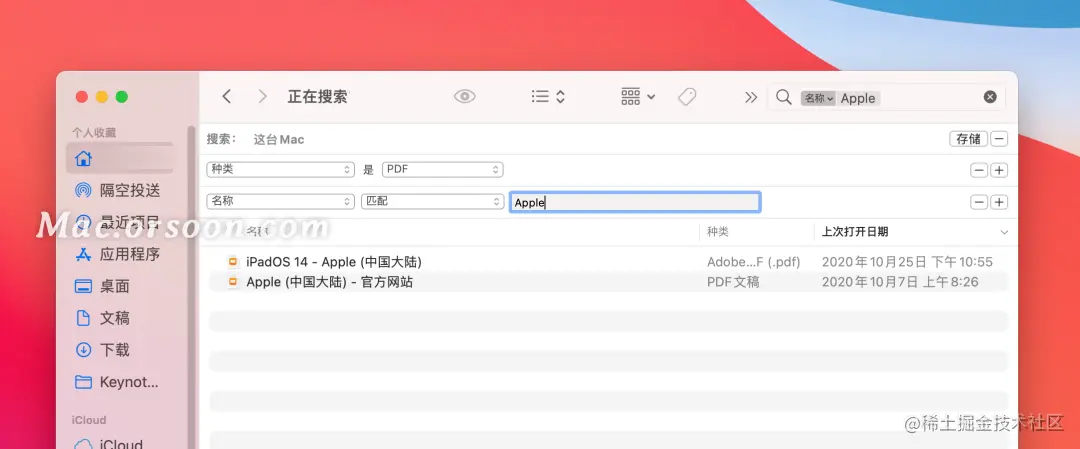Select file iPadOS 14 - Apple (中国大陆)
Screen dimensions: 1080x449
[x=334, y=262]
